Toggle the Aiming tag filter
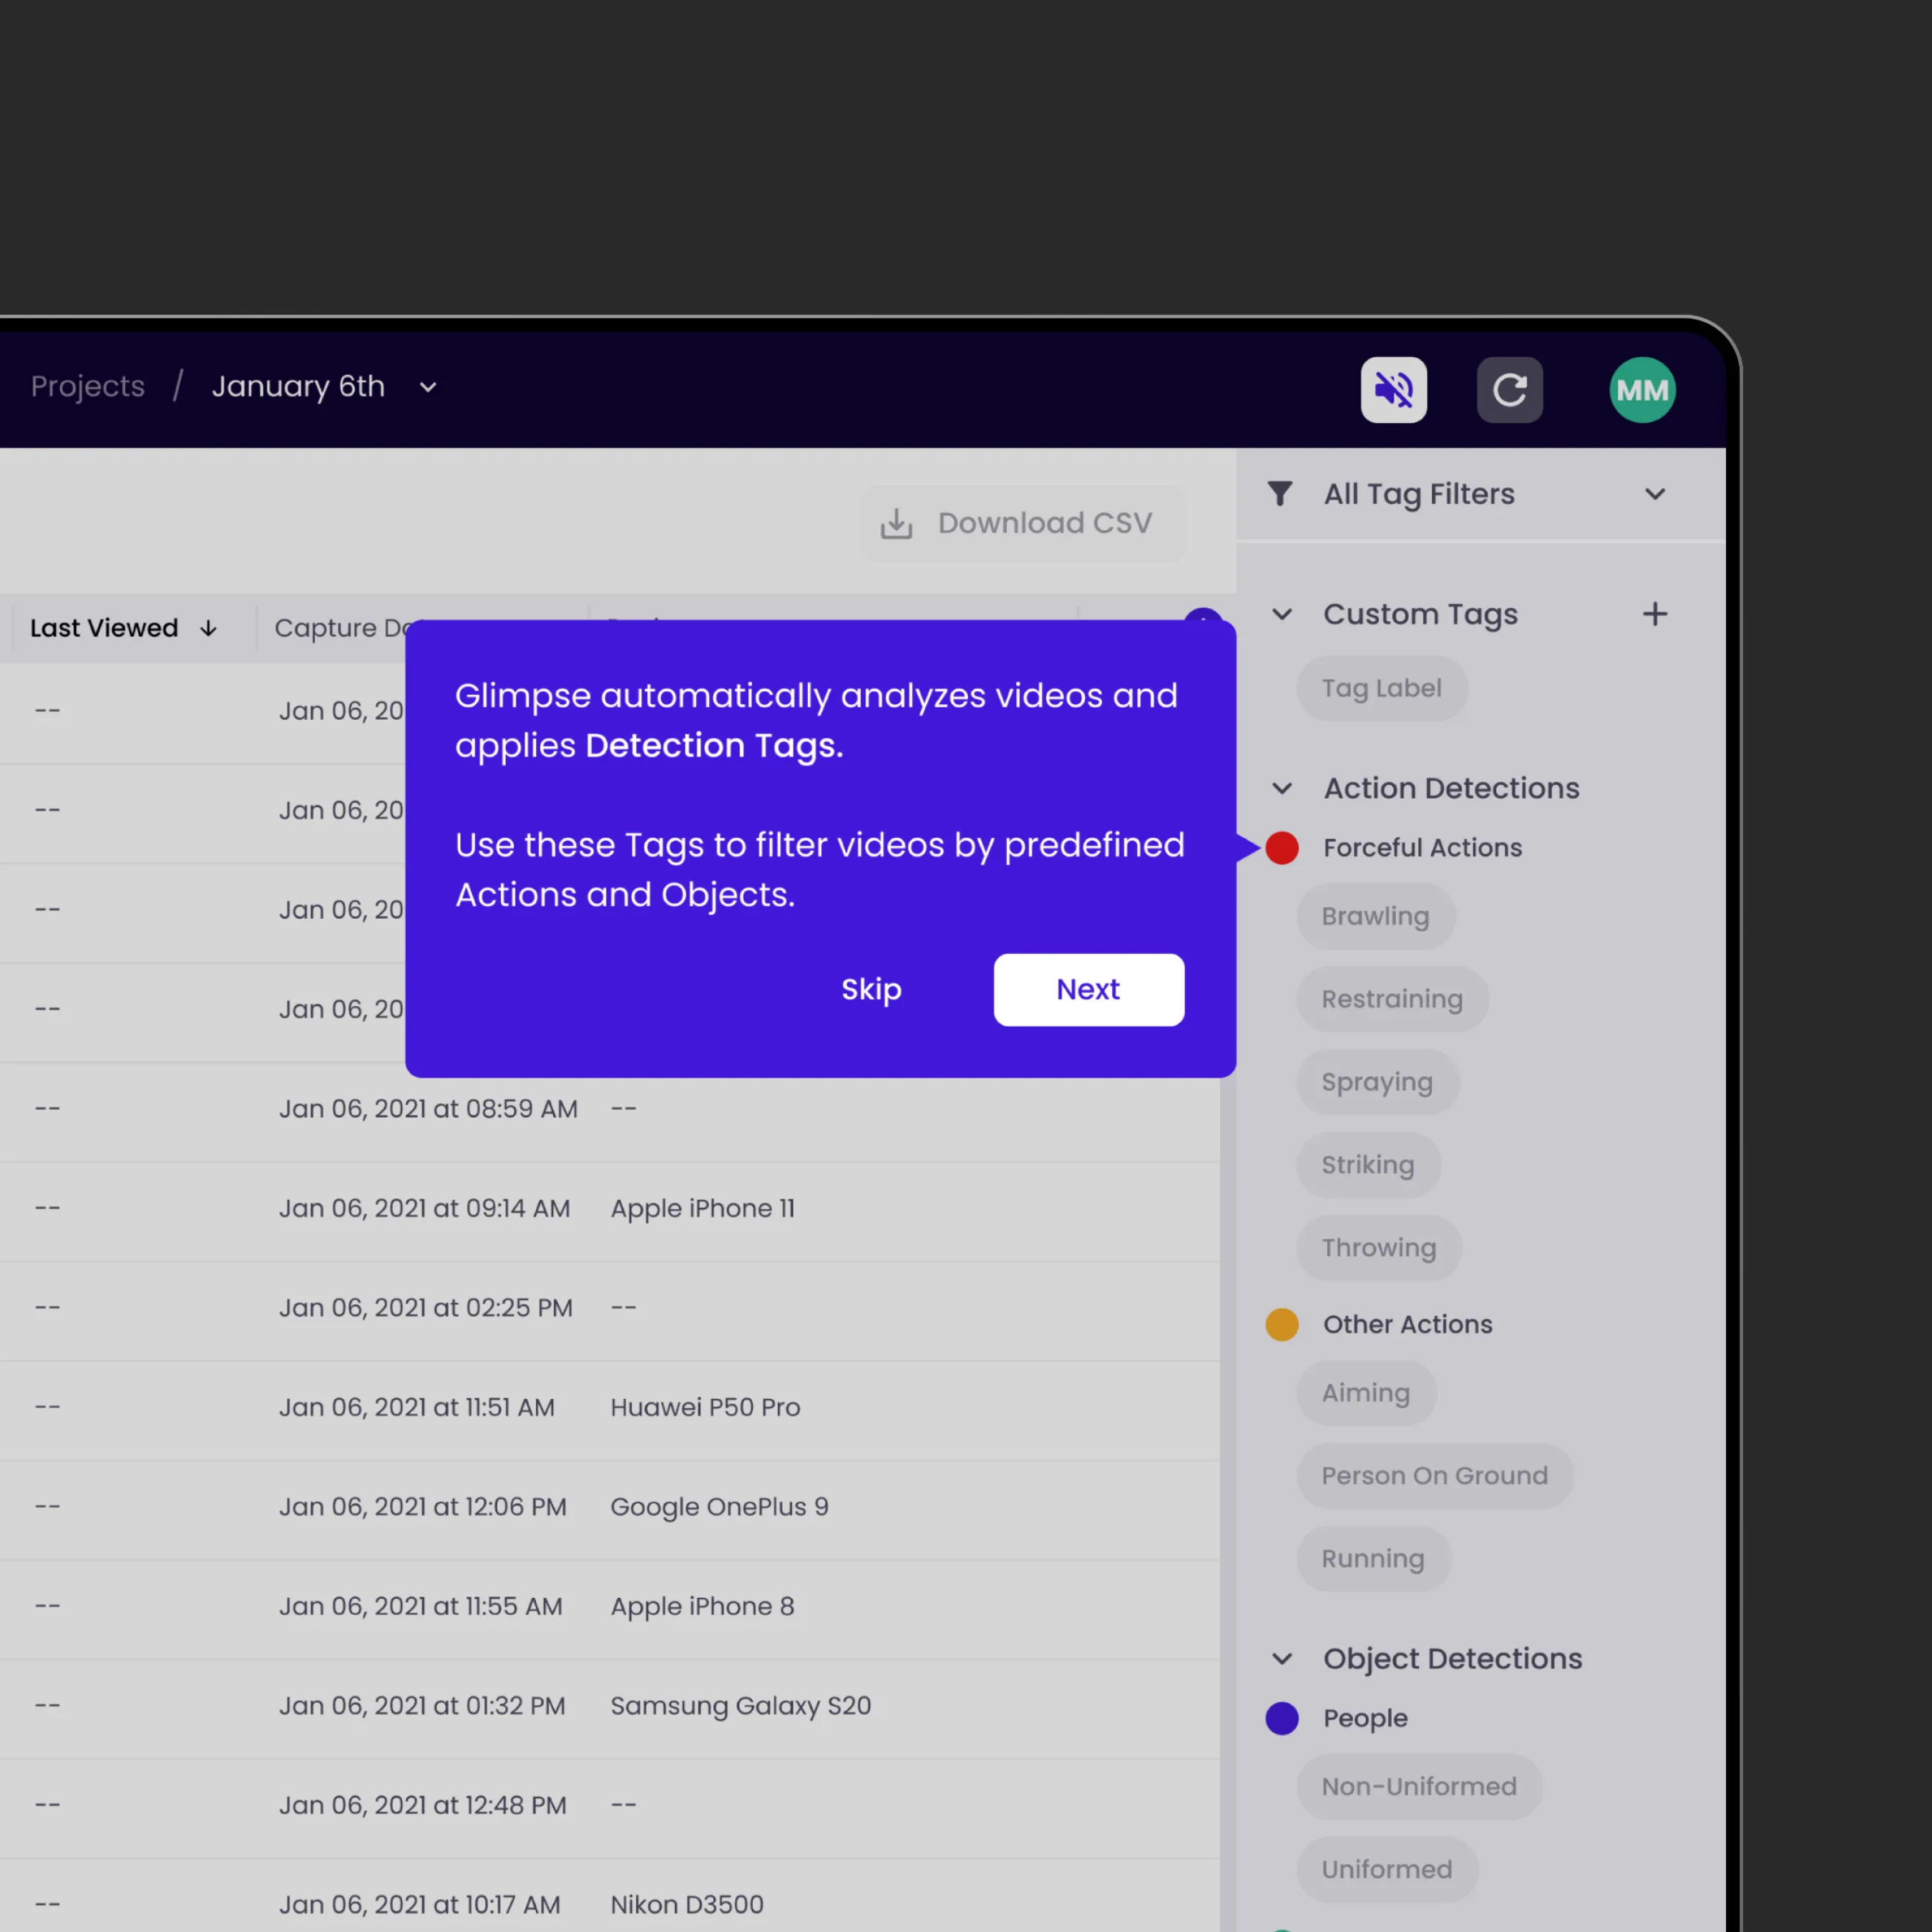 (x=1366, y=1393)
